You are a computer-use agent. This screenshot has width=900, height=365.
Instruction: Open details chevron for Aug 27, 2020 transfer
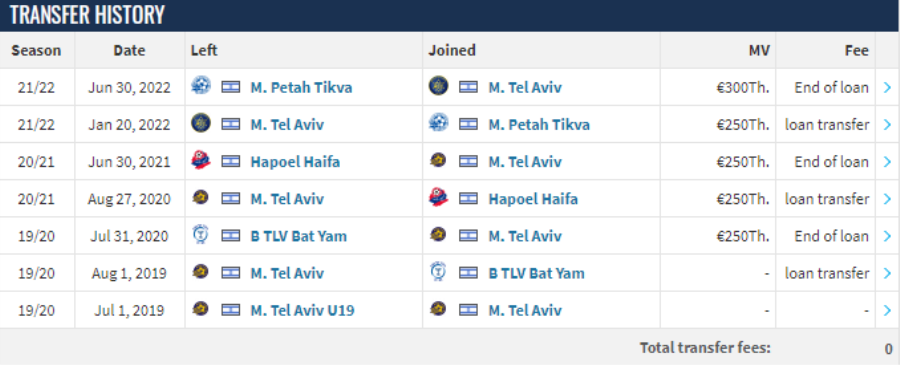(887, 199)
